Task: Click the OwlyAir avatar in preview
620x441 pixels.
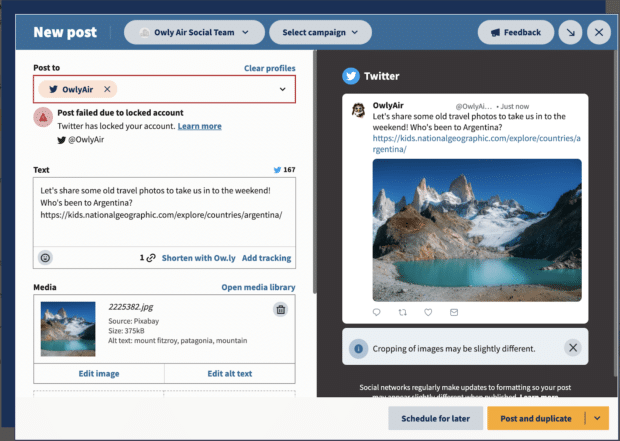Action: point(359,110)
